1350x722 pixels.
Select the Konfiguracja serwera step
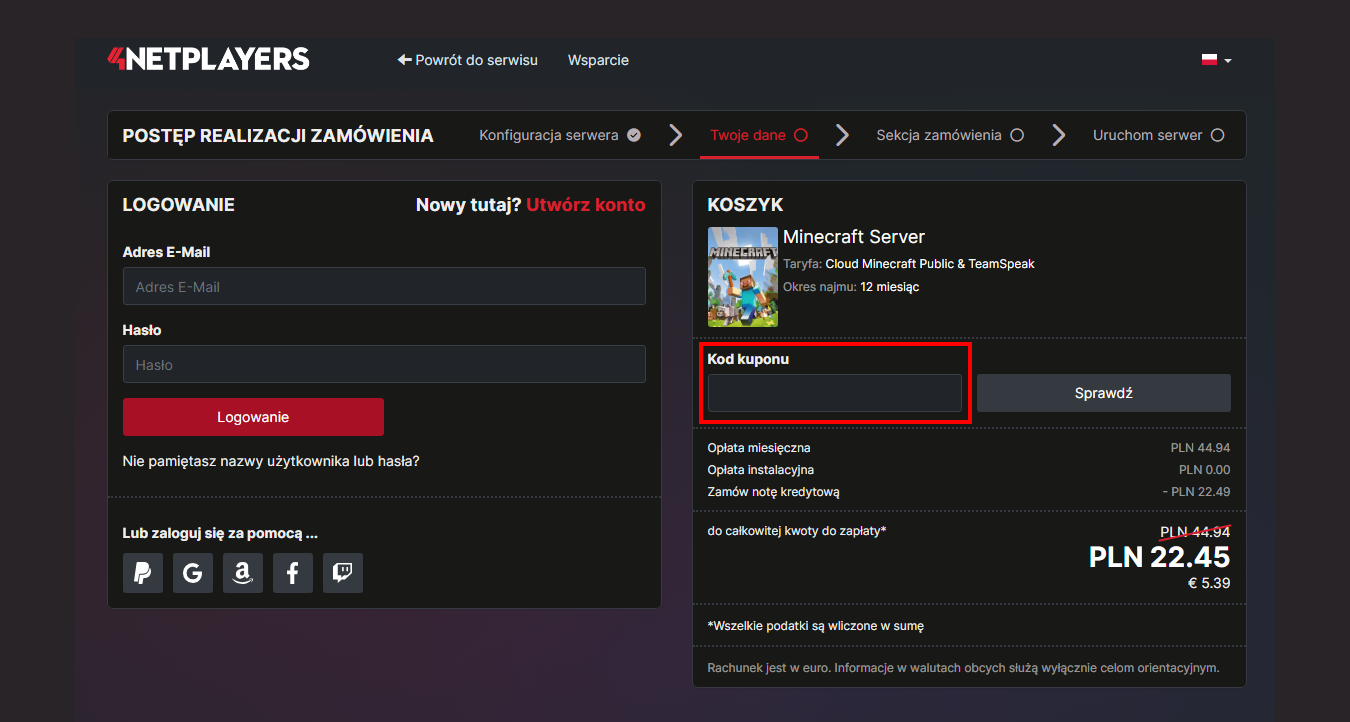point(560,135)
